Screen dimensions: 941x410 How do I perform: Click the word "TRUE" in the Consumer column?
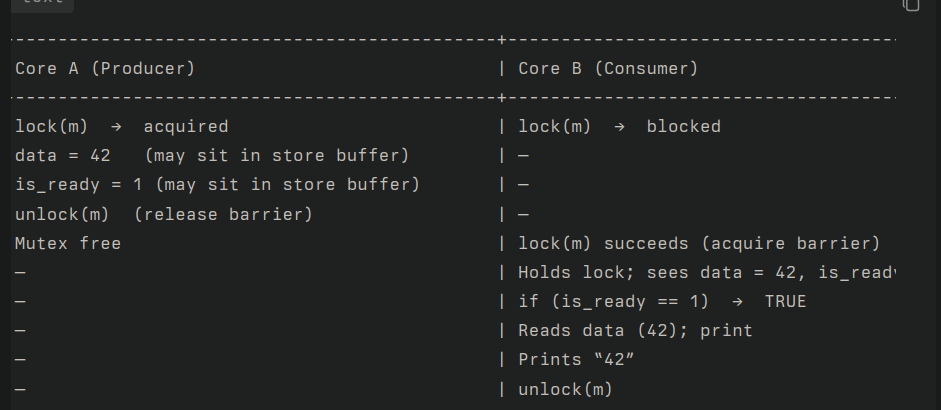coord(785,301)
